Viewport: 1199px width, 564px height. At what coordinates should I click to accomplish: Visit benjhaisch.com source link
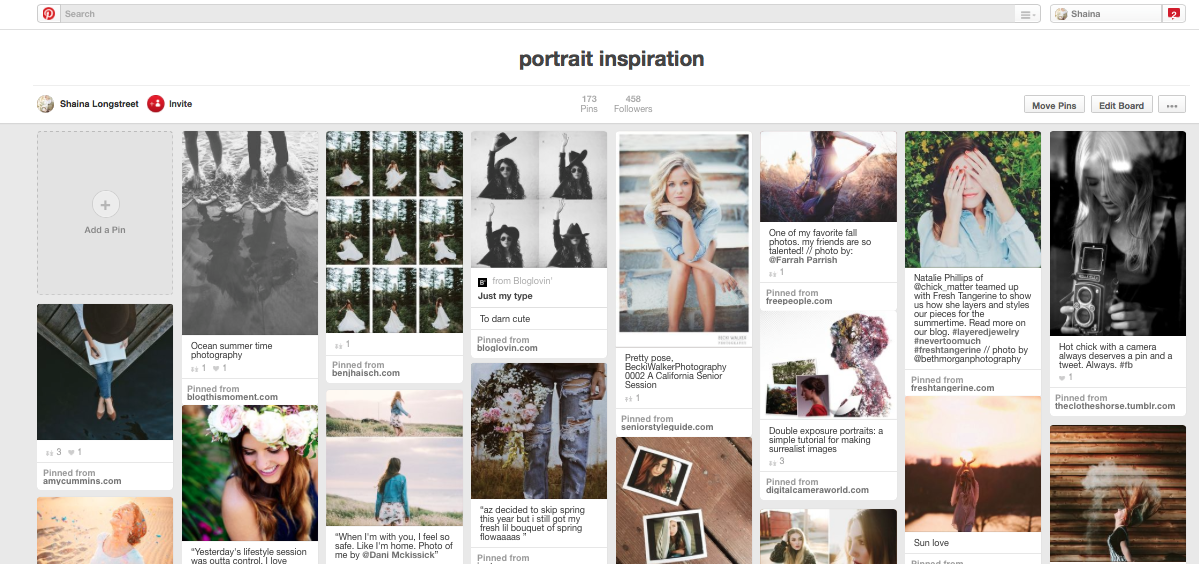click(x=366, y=373)
